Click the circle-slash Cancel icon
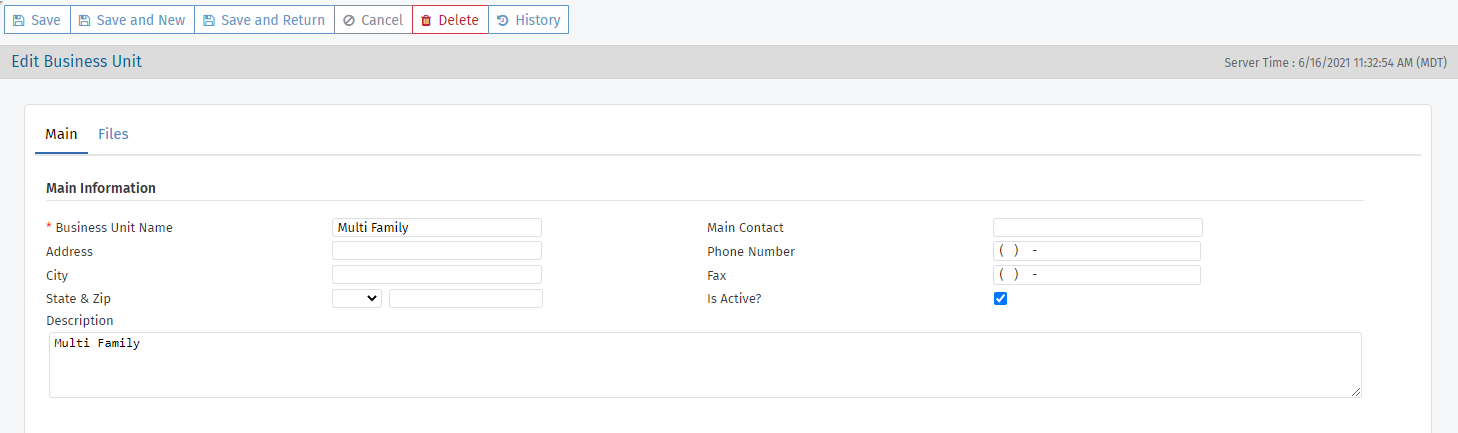The height and width of the screenshot is (433, 1458). click(x=349, y=21)
